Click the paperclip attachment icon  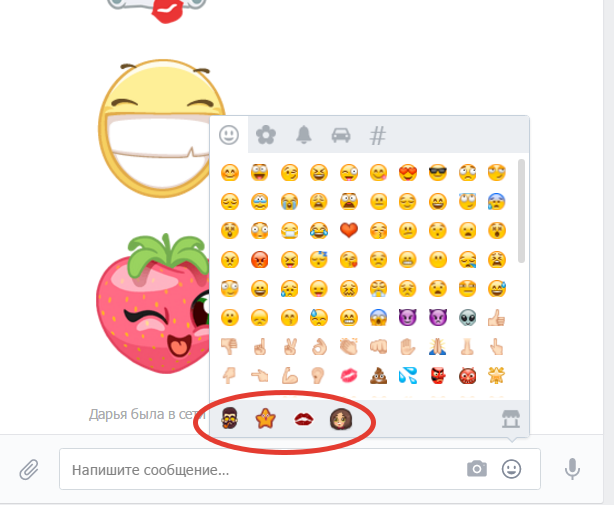coord(29,469)
